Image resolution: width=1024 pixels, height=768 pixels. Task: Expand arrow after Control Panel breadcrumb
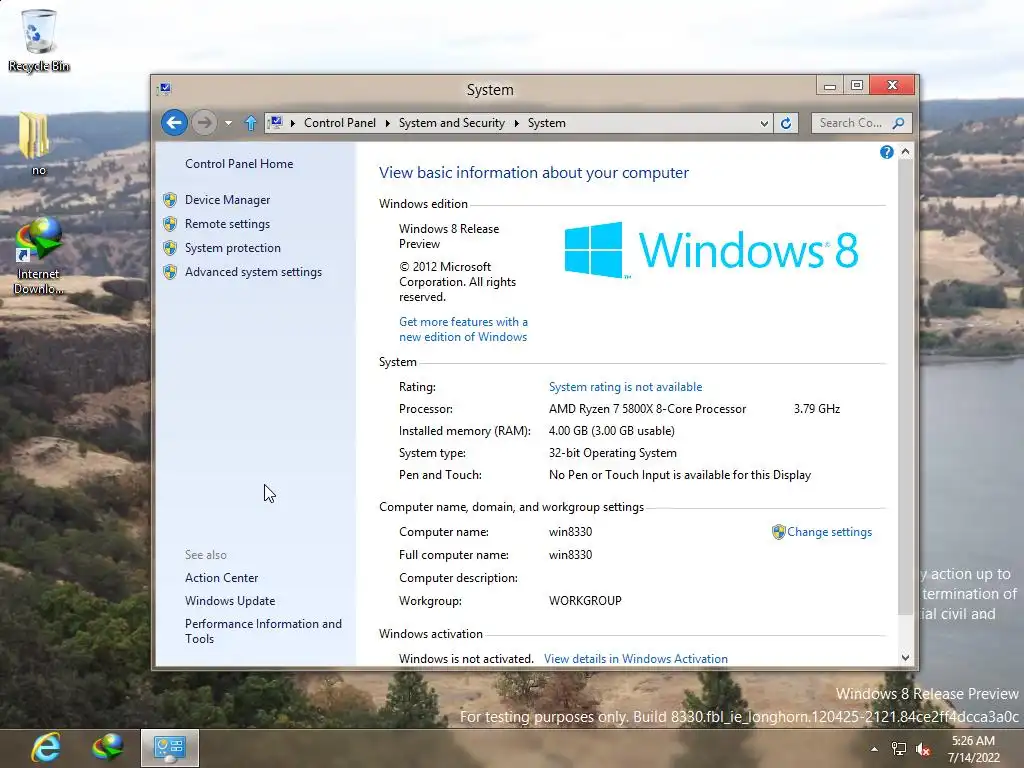[x=387, y=123]
